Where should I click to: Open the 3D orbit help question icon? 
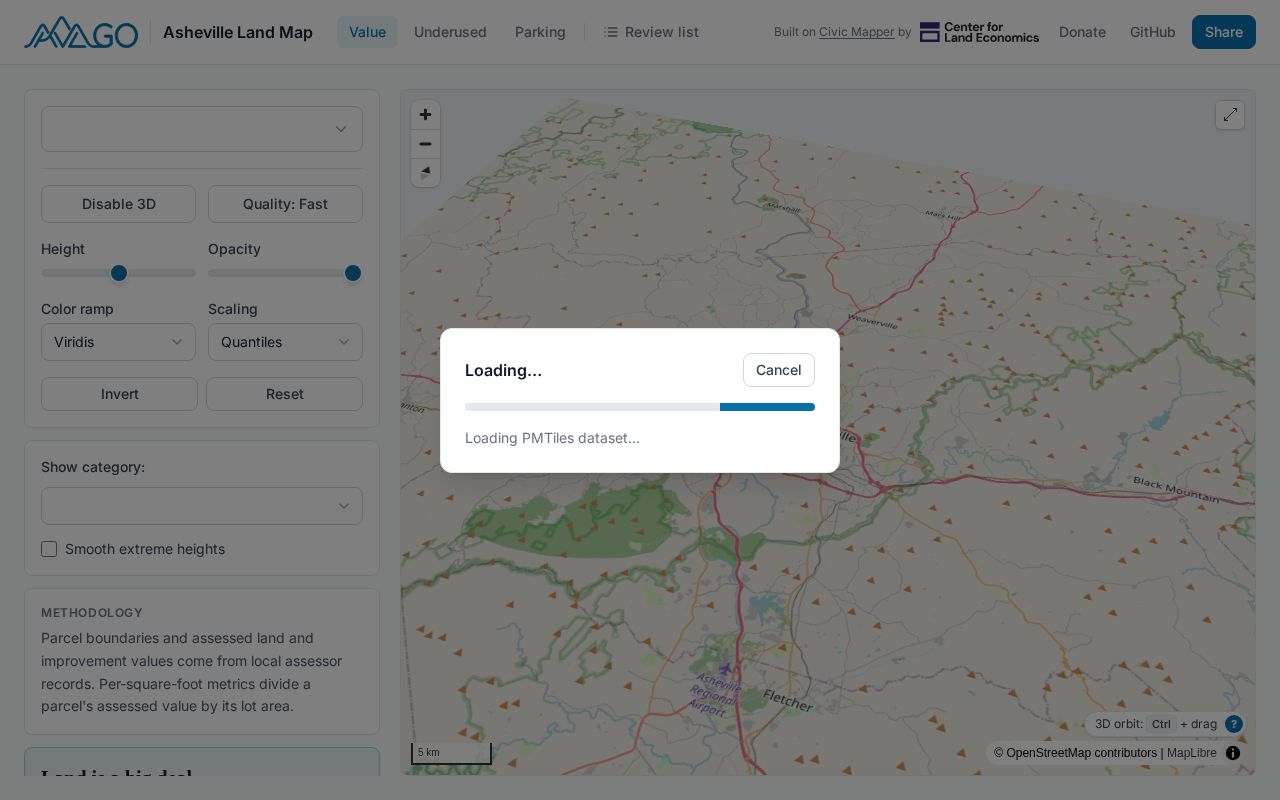click(1234, 724)
